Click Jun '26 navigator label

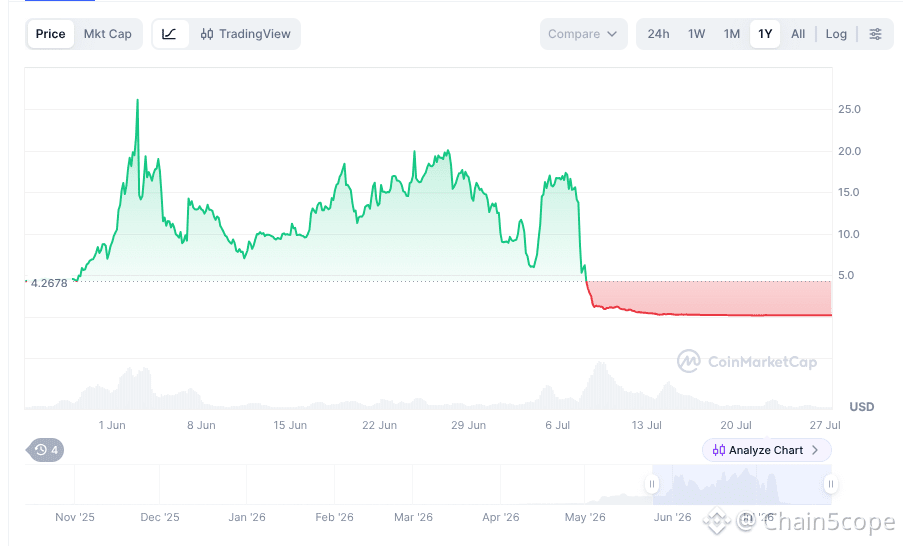(672, 517)
